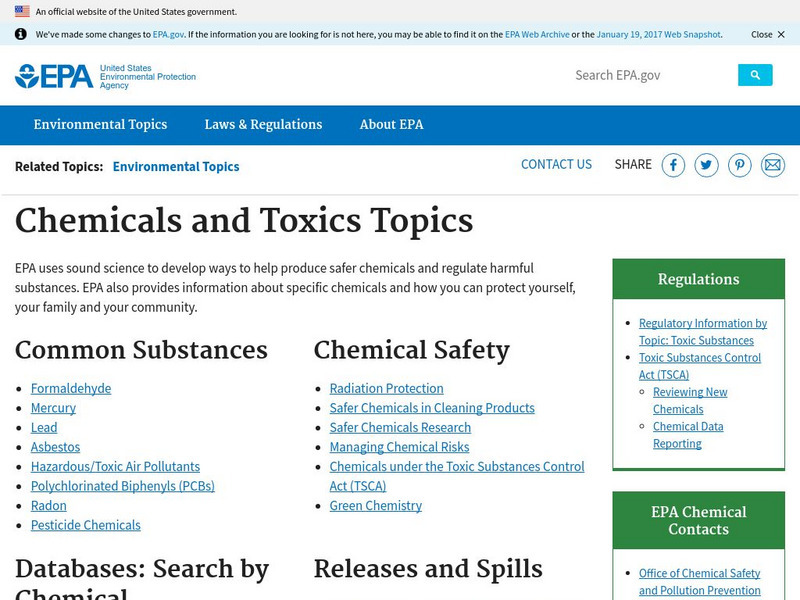Share the page on Twitter

click(706, 164)
